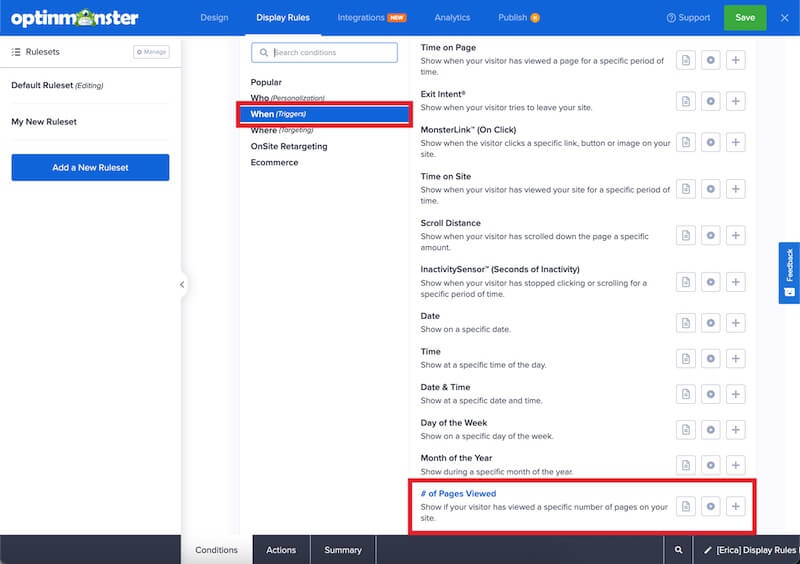Click Add a New Ruleset button

tap(90, 167)
